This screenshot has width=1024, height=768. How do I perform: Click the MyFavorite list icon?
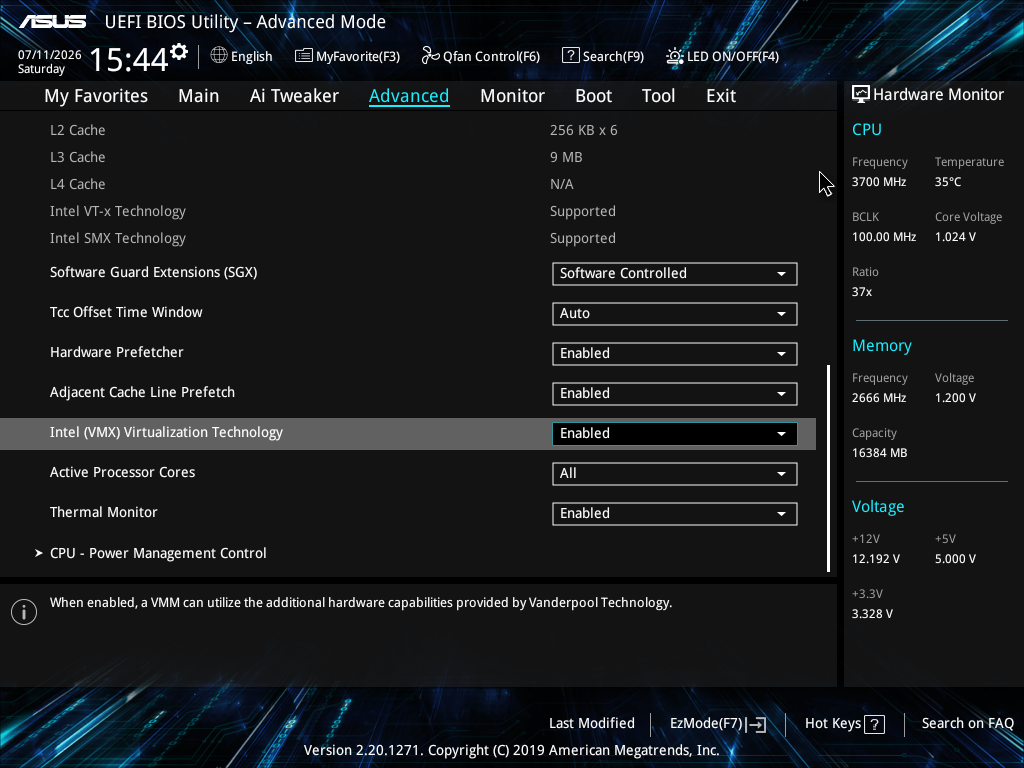304,56
